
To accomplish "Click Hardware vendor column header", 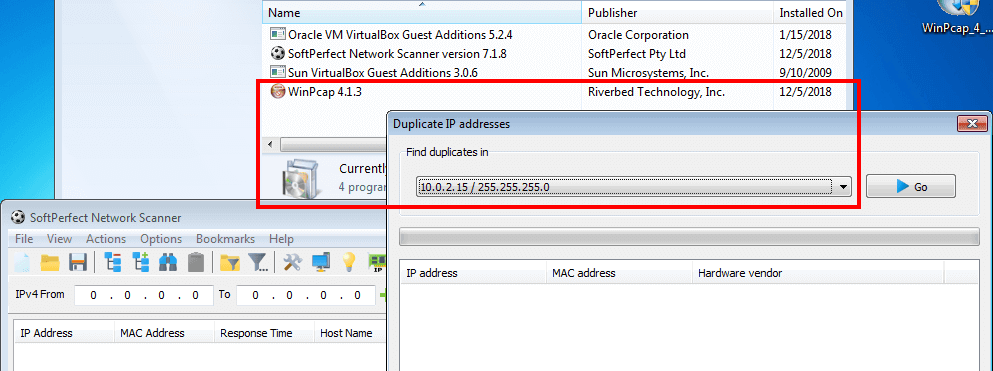I will (x=818, y=274).
